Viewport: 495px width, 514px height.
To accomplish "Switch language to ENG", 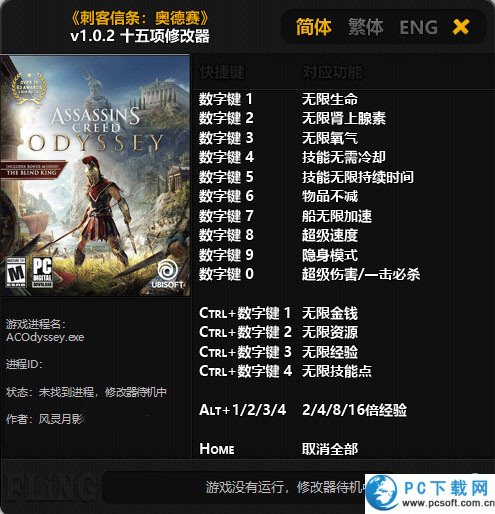I will [418, 27].
